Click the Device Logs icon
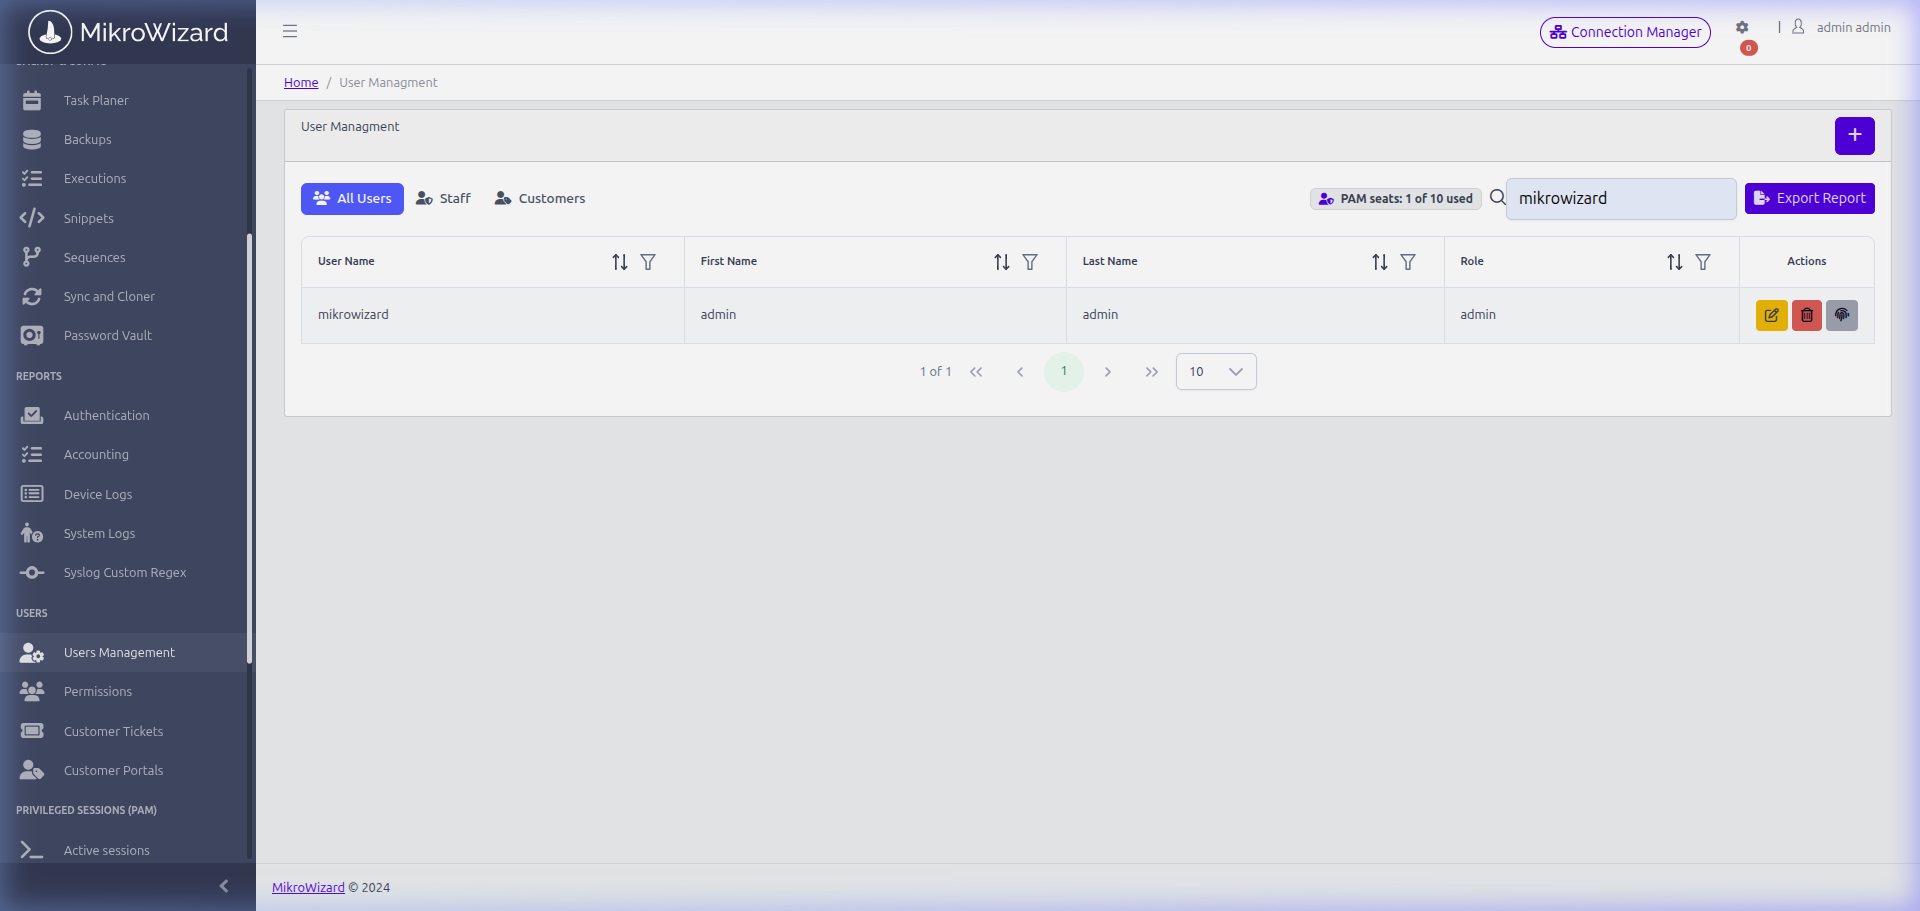This screenshot has height=911, width=1920. coord(32,494)
